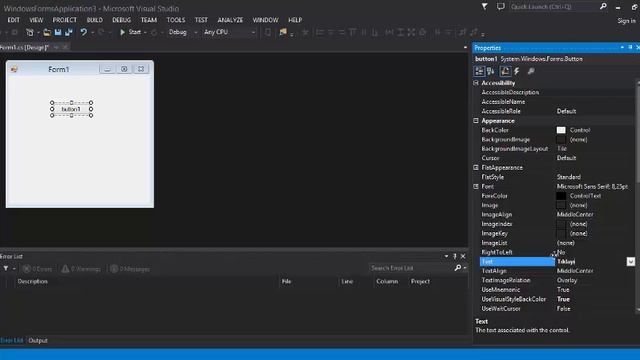Click the Property Pages wrench icon

click(x=531, y=71)
